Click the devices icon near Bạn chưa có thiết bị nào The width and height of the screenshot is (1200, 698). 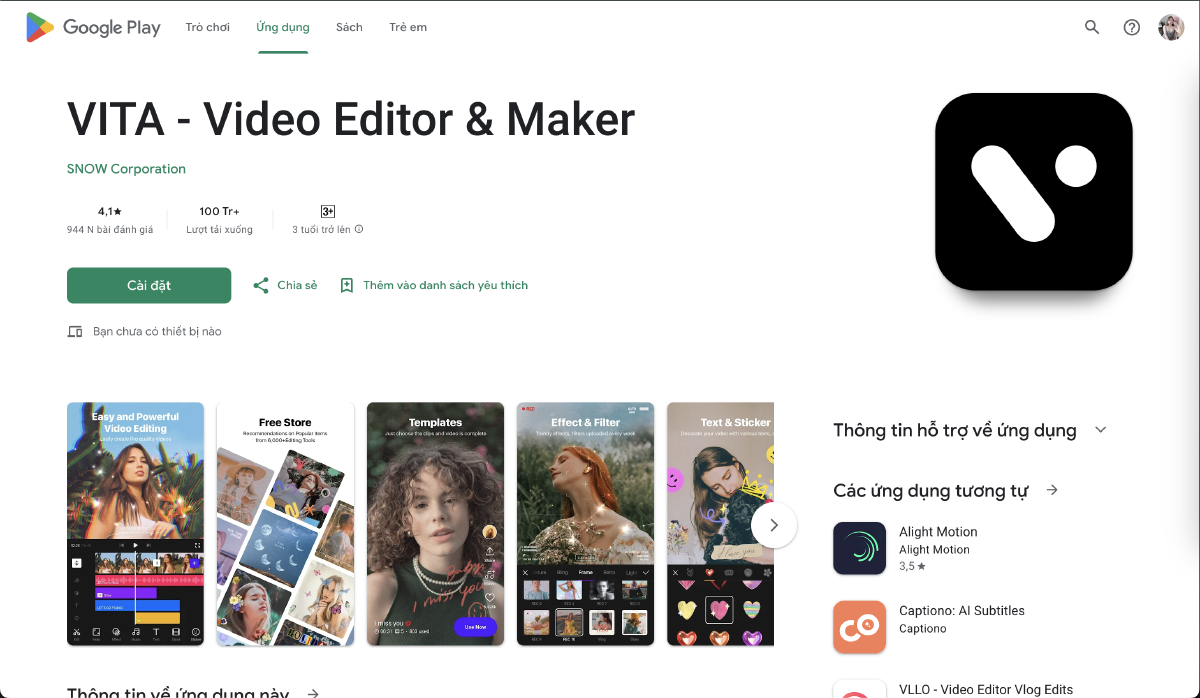pyautogui.click(x=75, y=331)
